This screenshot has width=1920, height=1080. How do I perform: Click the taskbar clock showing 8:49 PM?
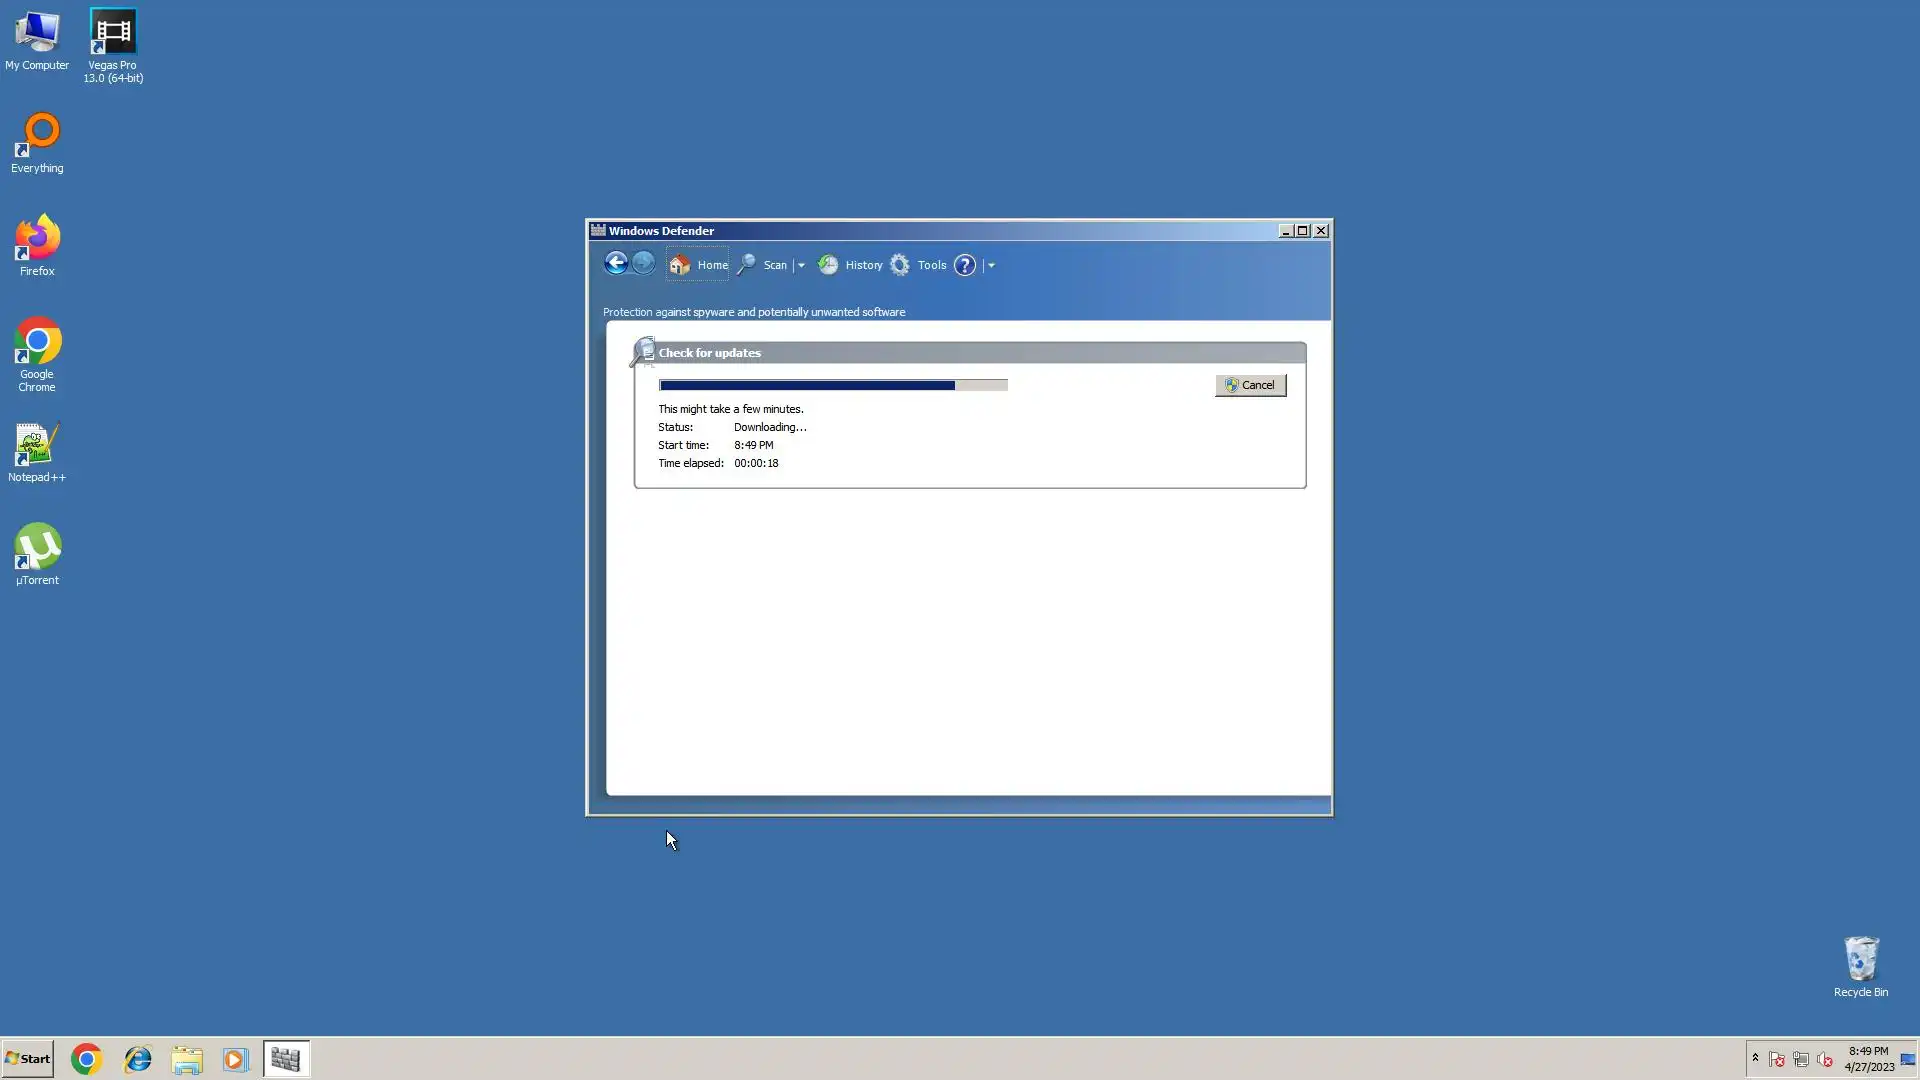pos(1868,1058)
